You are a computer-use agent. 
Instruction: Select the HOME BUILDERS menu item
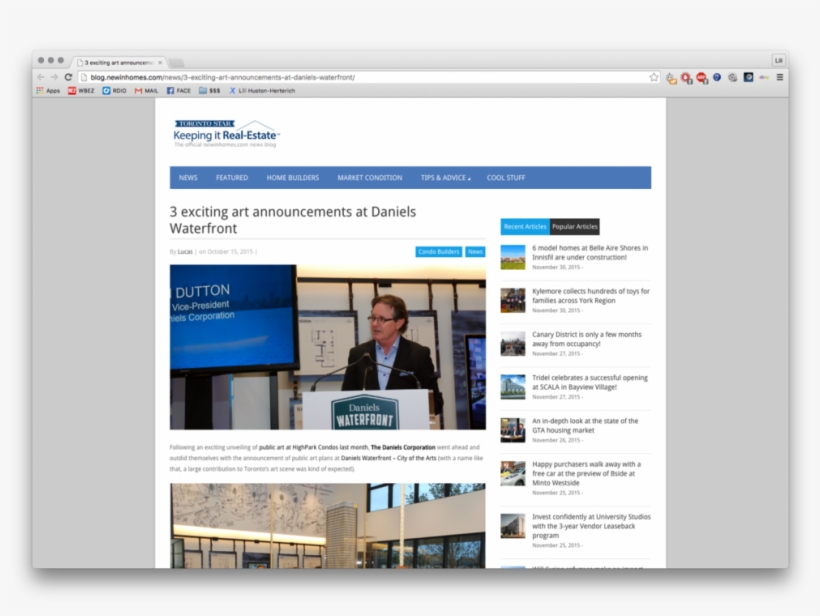[291, 177]
